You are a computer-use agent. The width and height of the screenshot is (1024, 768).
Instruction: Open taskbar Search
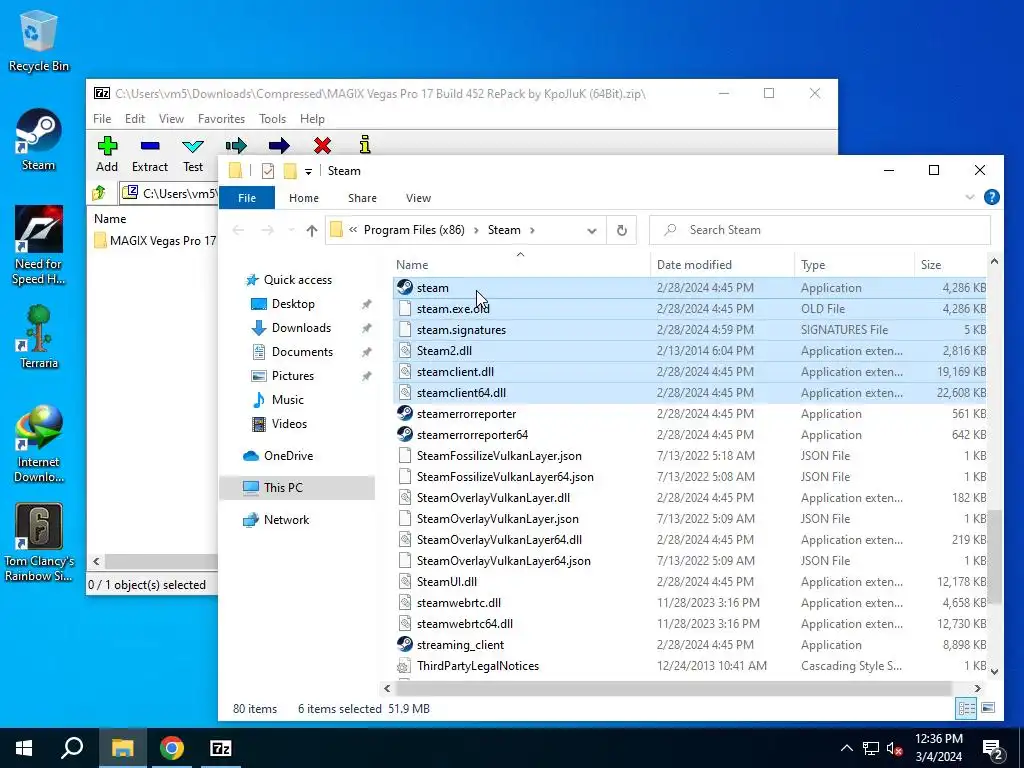coord(72,748)
